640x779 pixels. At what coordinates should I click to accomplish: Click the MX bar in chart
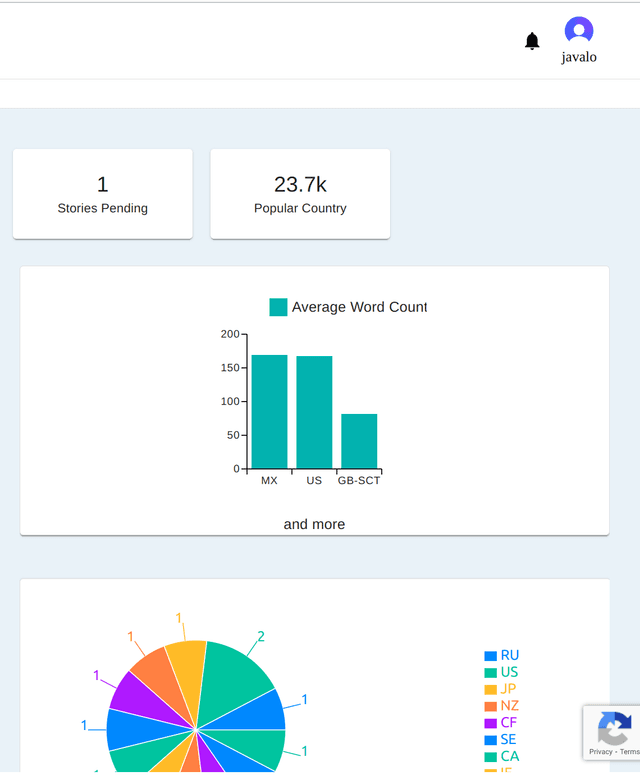pyautogui.click(x=269, y=411)
